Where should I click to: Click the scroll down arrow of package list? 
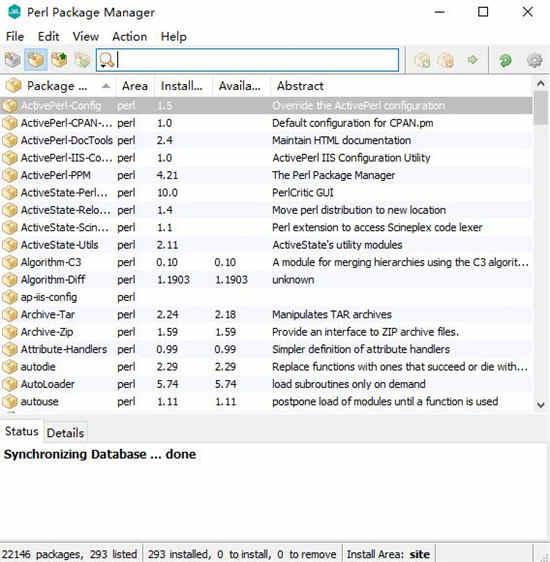click(541, 405)
